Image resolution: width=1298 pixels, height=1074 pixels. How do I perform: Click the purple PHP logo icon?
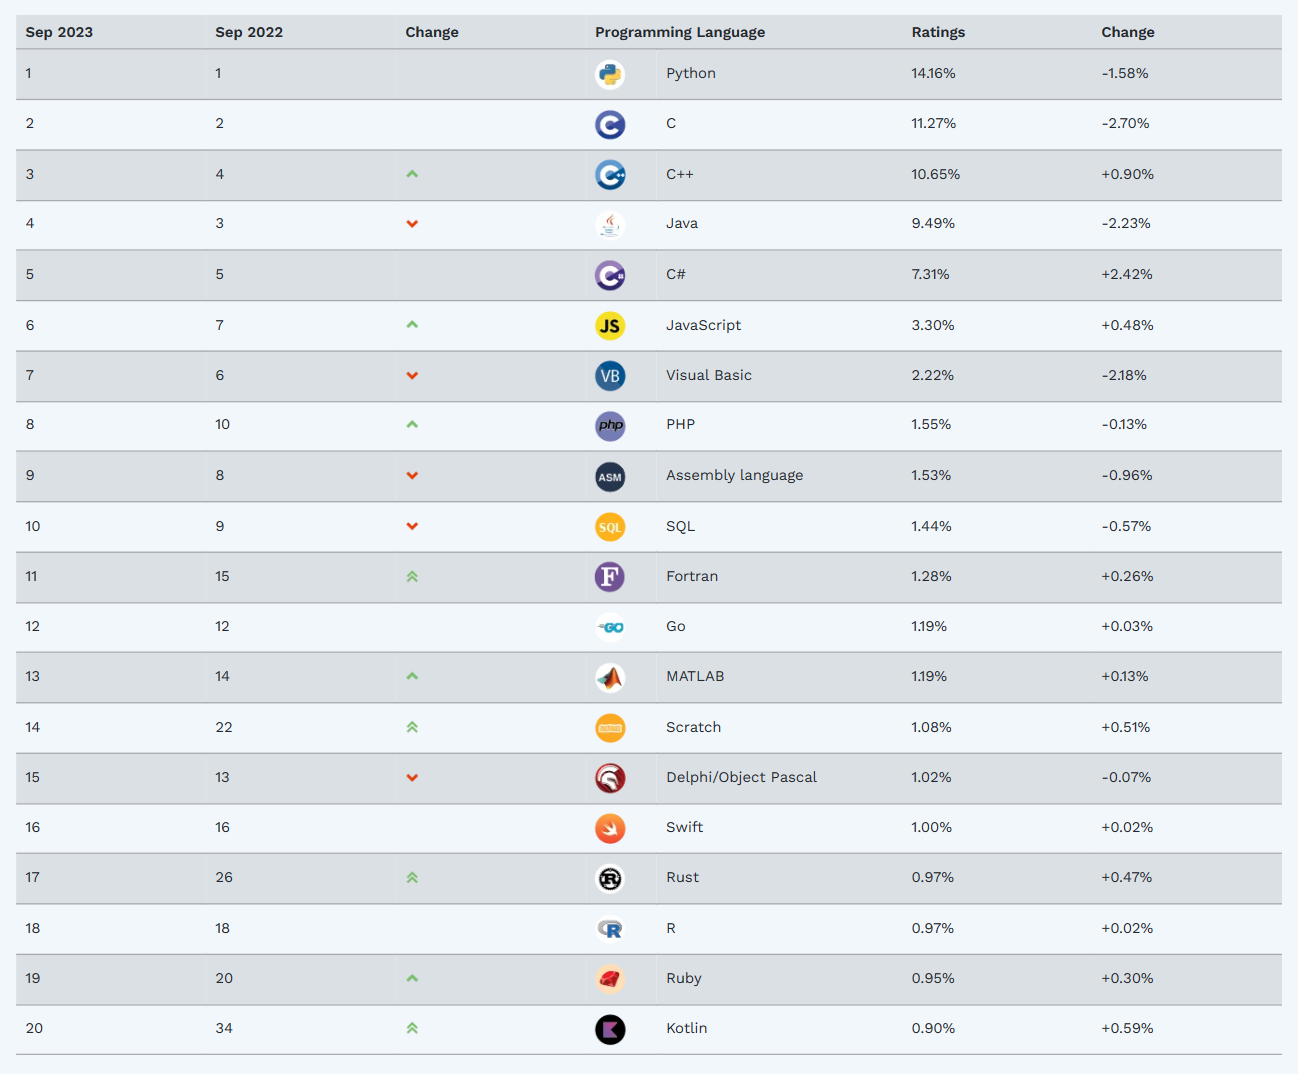(610, 425)
